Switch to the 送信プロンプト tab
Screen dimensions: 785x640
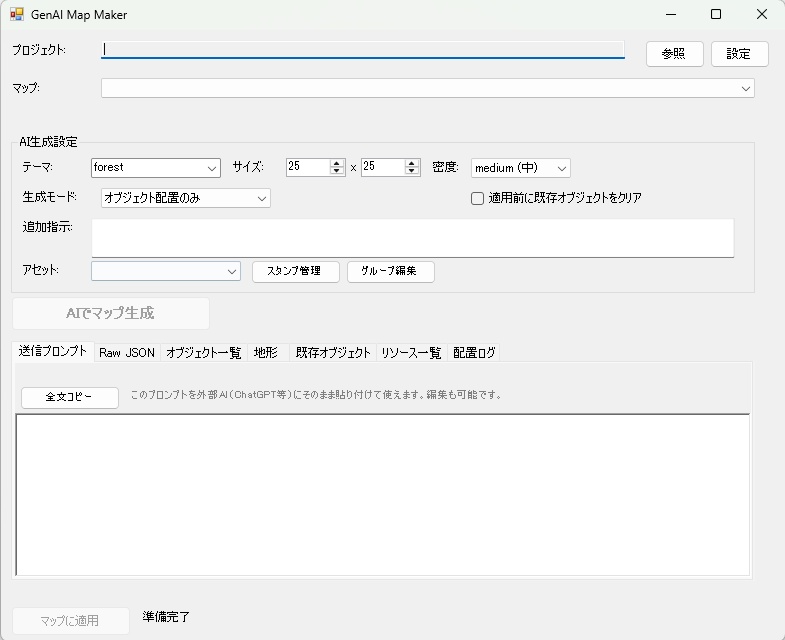[53, 352]
